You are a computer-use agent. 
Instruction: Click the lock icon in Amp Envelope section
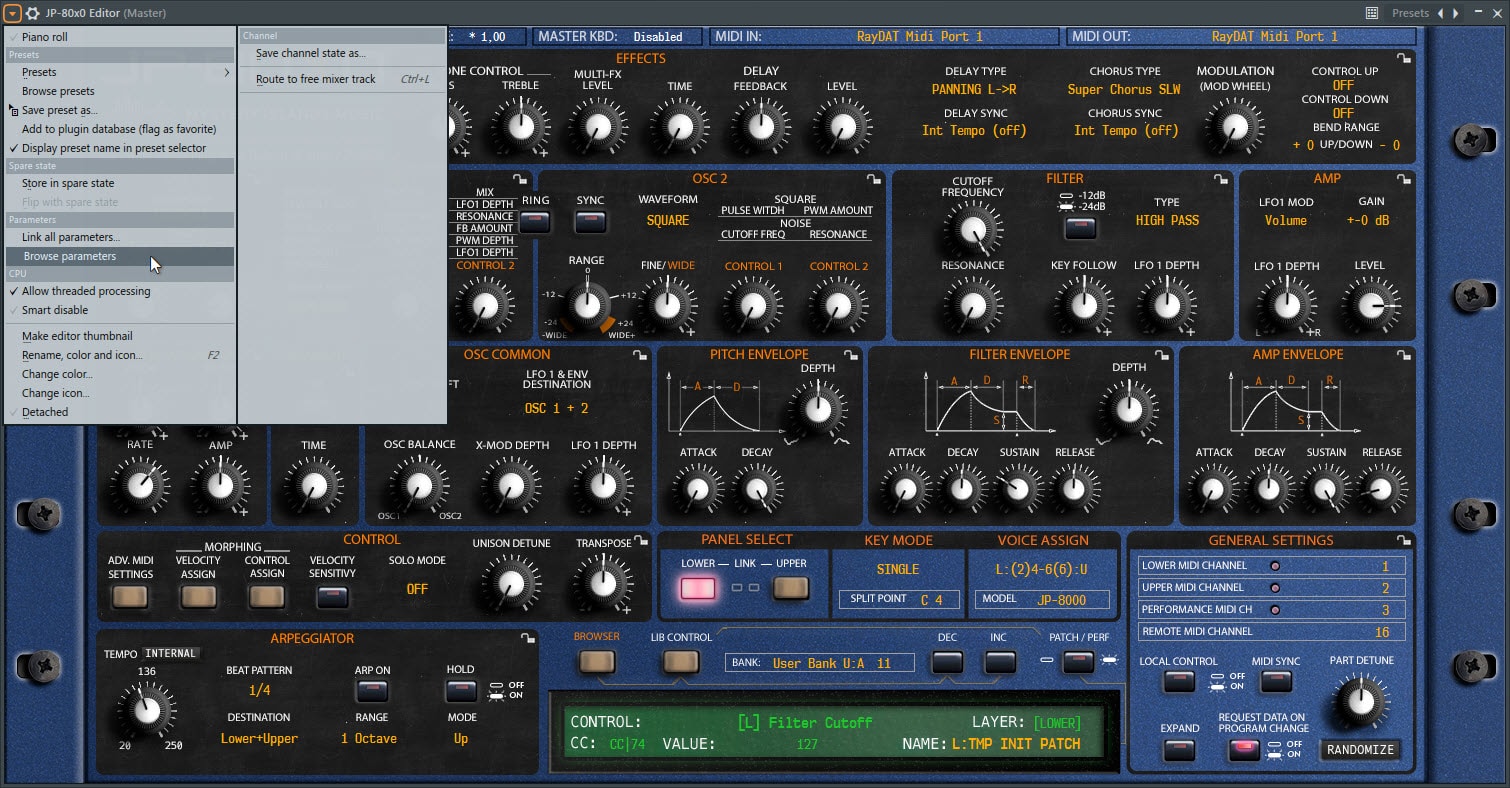1404,355
